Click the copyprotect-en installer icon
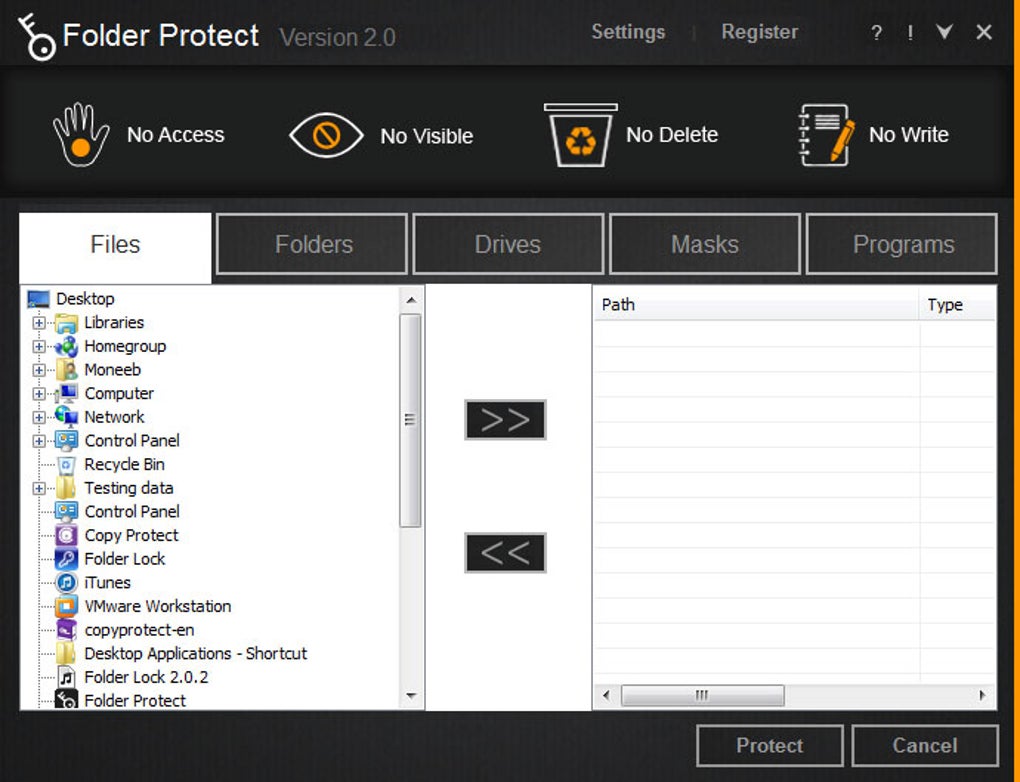The image size is (1020, 782). (66, 630)
